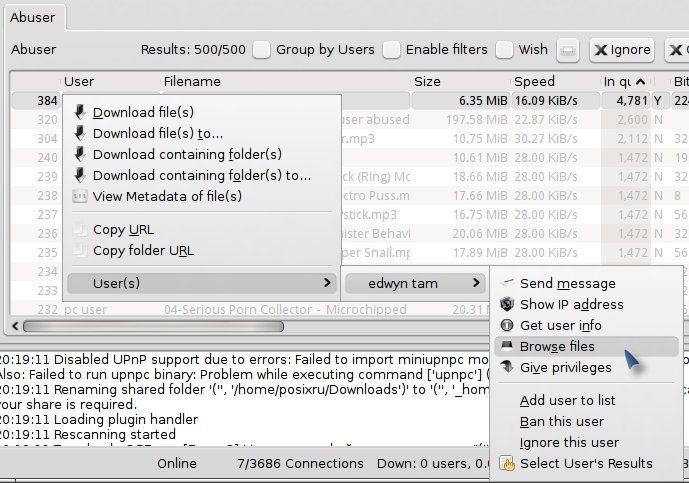This screenshot has width=689, height=483.
Task: Click the Copy folder URL page icon
Action: click(x=80, y=251)
